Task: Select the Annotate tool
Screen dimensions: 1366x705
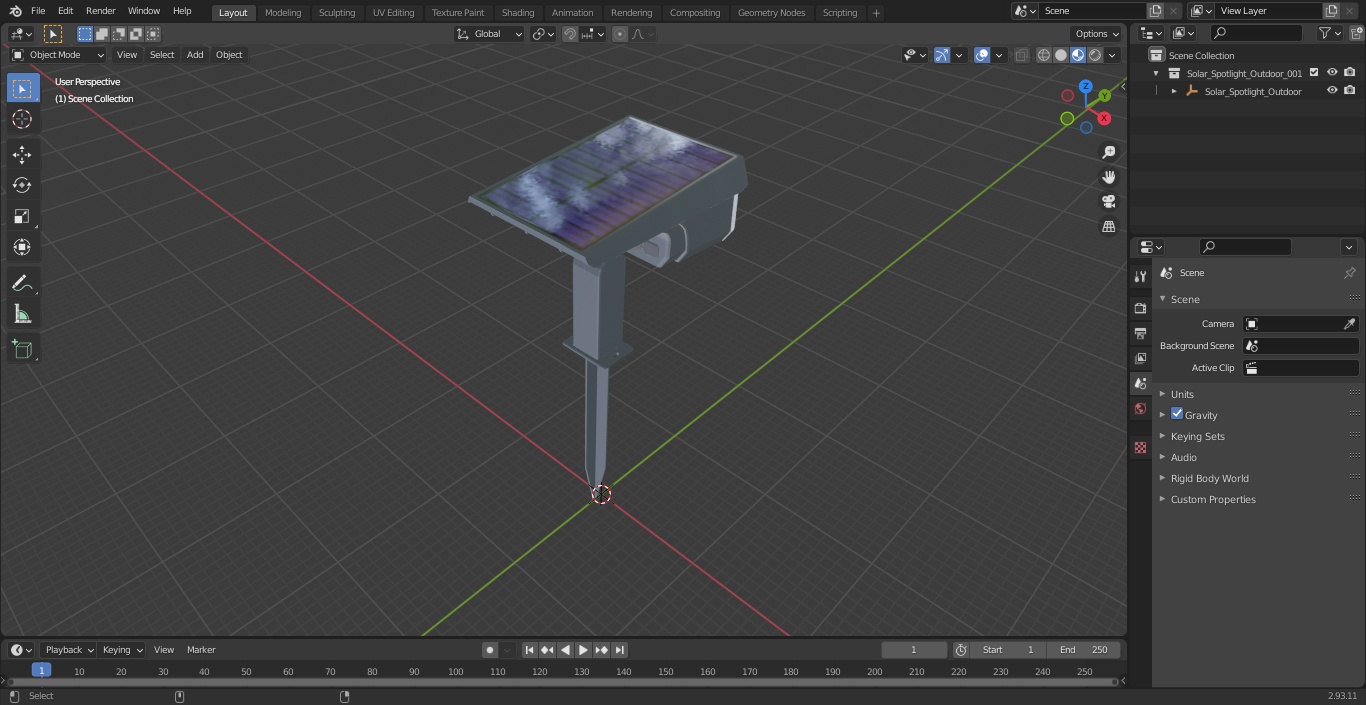Action: point(22,284)
